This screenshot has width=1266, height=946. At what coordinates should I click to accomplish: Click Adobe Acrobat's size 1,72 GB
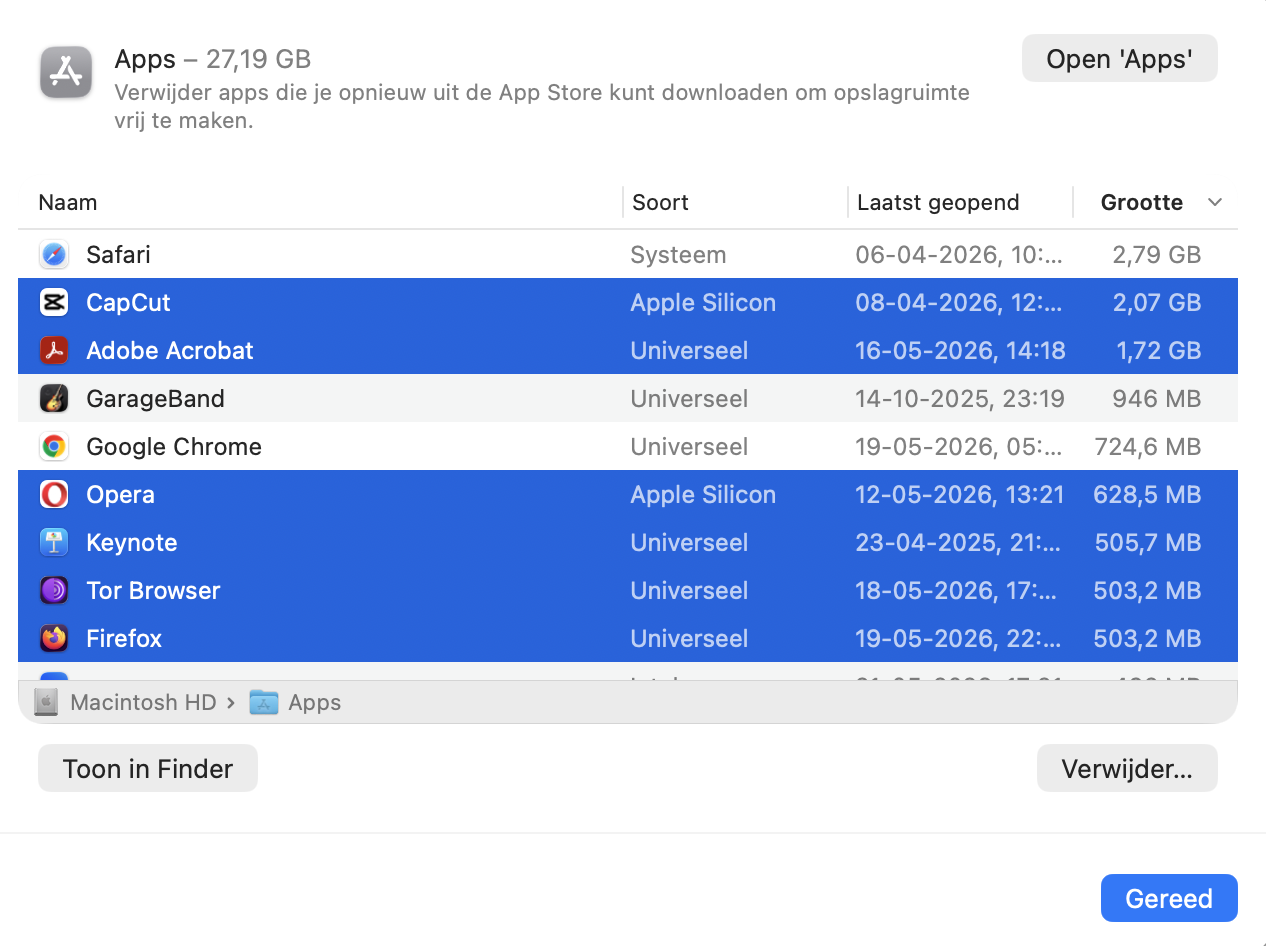point(1158,350)
